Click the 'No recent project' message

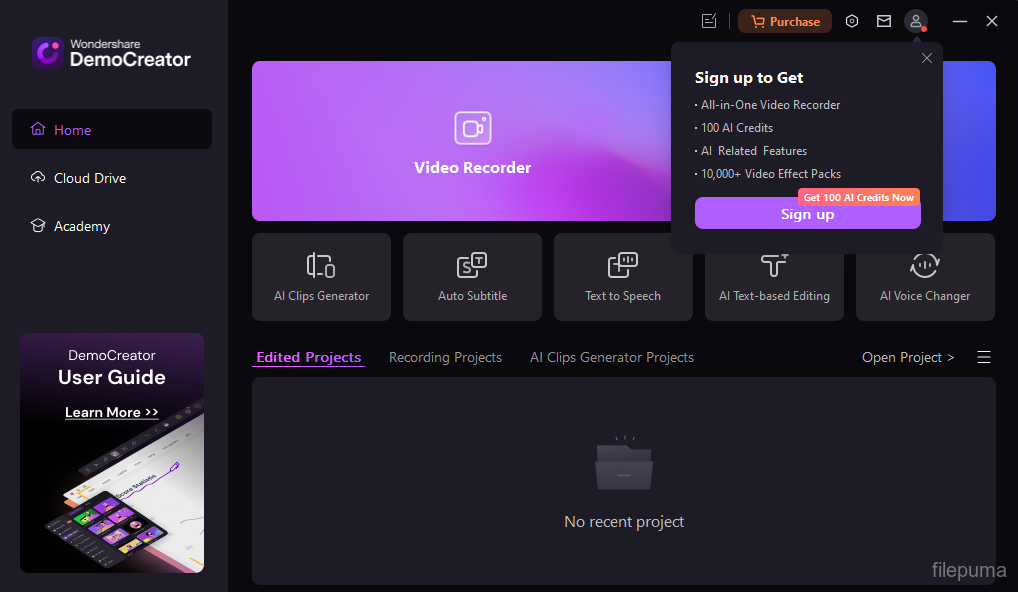[x=624, y=521]
